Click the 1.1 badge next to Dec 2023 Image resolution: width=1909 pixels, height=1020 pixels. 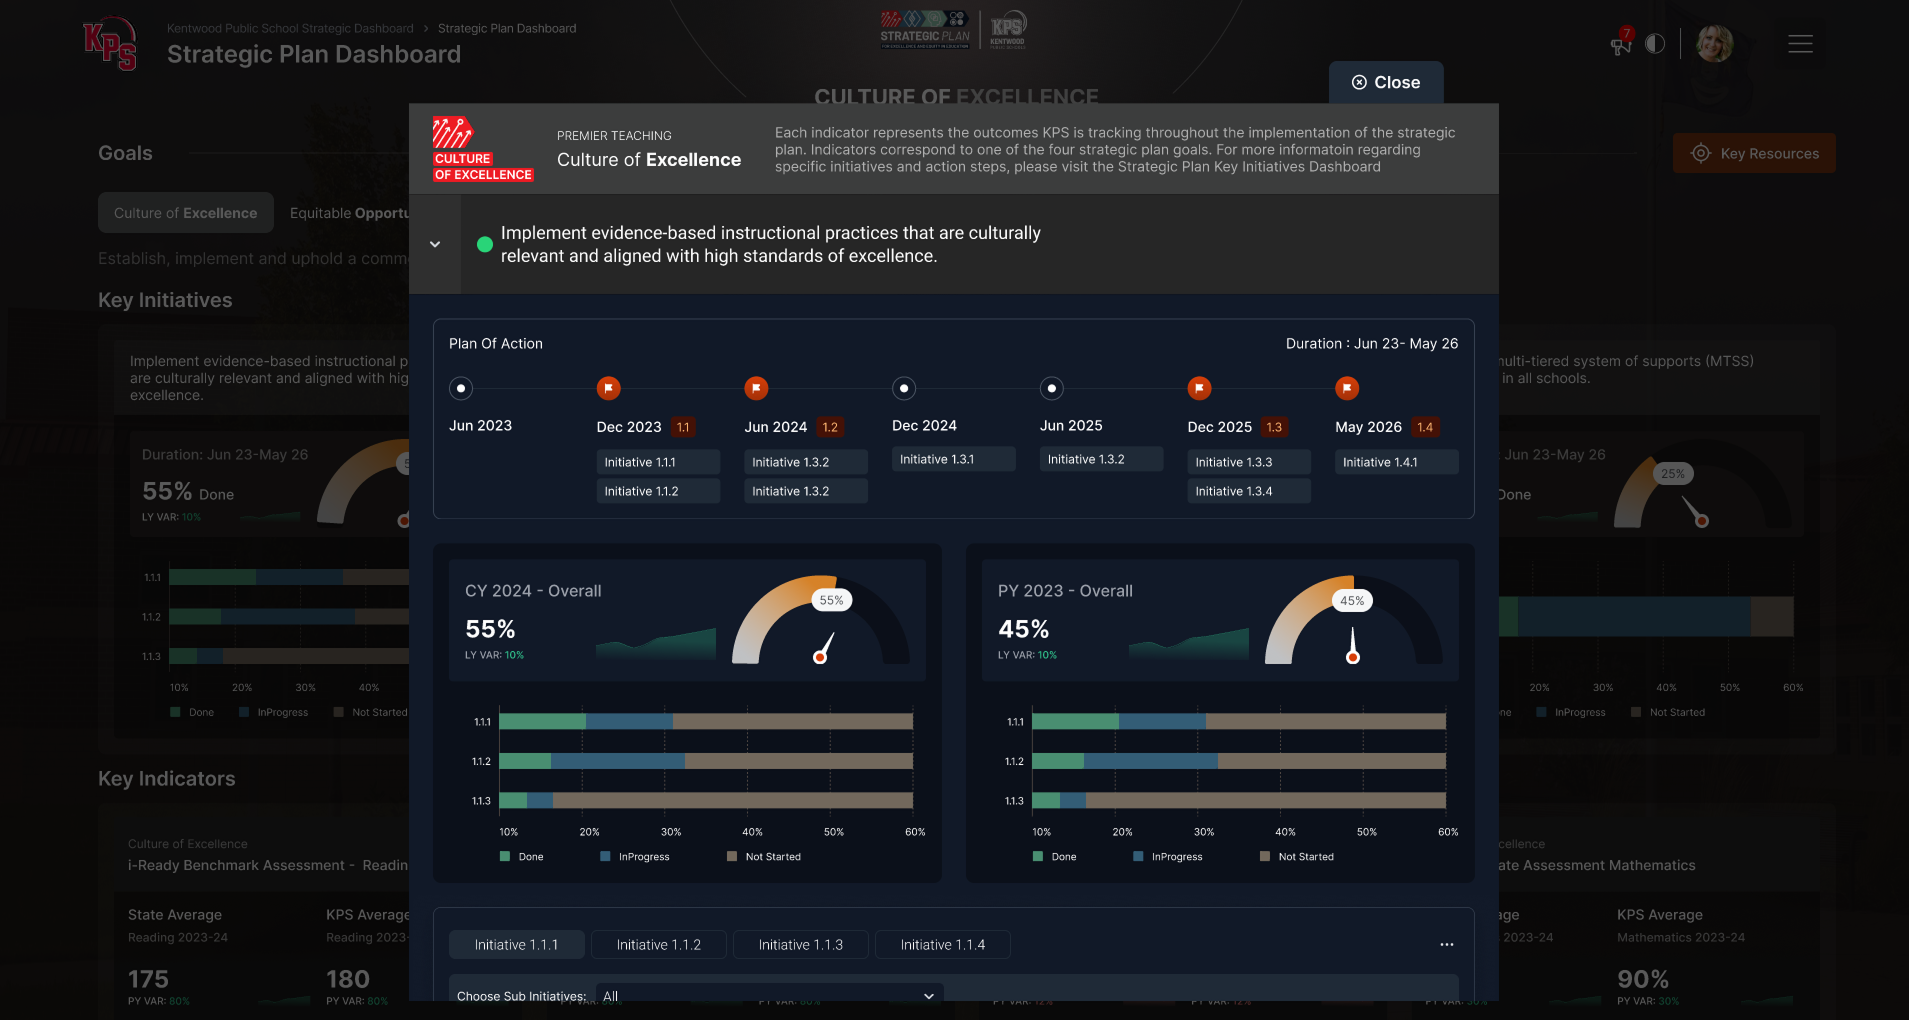click(x=683, y=427)
